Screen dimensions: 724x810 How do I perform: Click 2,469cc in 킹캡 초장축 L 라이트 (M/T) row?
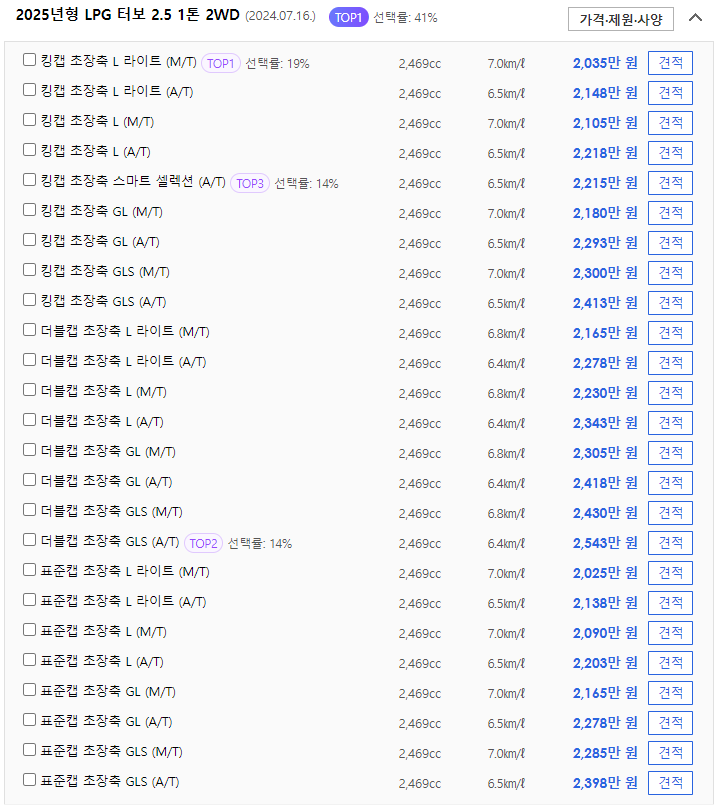click(x=420, y=64)
